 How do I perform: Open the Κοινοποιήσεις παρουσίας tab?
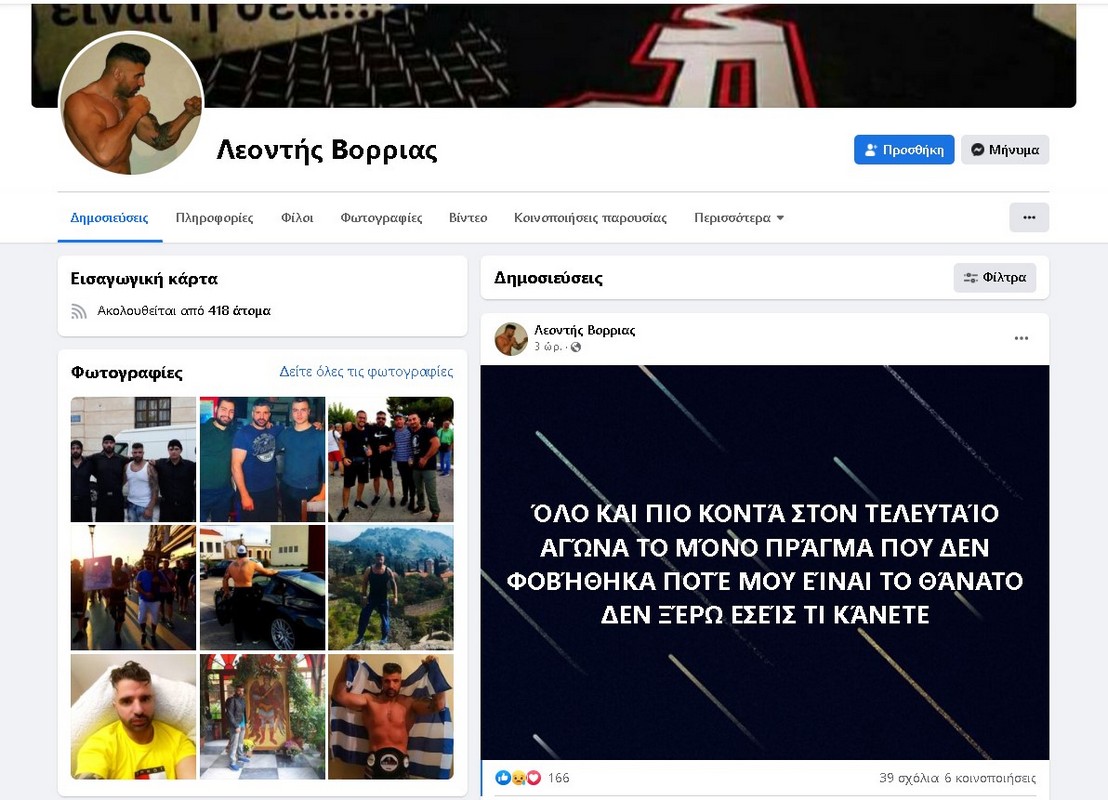[590, 218]
